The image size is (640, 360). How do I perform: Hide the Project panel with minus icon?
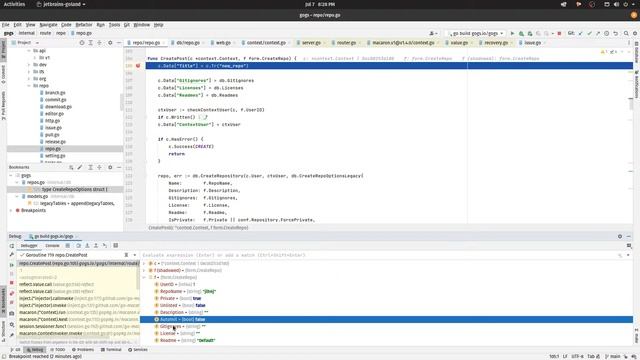pyautogui.click(x=119, y=43)
